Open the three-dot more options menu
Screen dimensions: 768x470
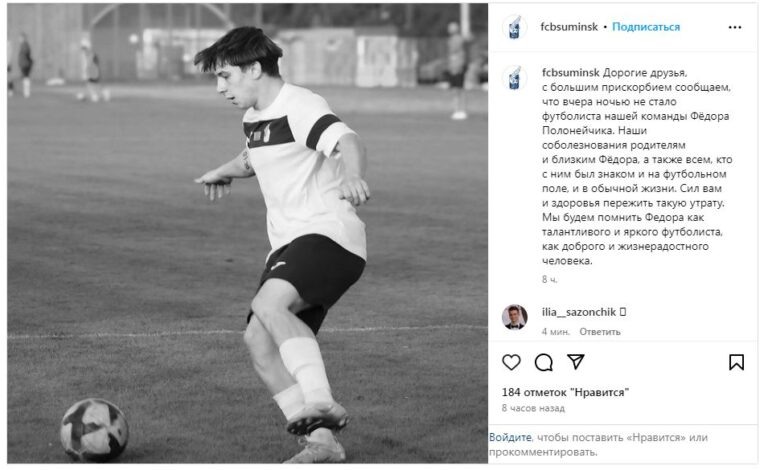pyautogui.click(x=735, y=27)
